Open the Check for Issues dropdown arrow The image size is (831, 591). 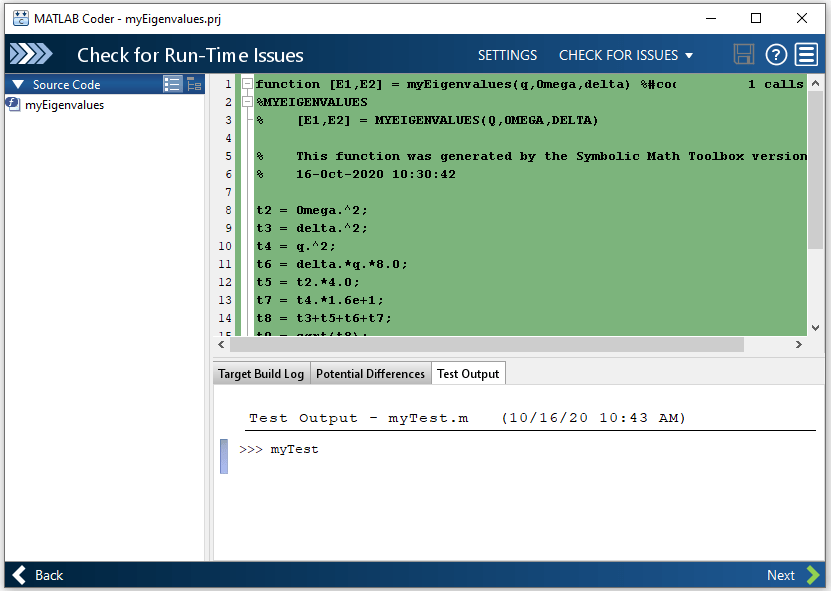coord(689,56)
